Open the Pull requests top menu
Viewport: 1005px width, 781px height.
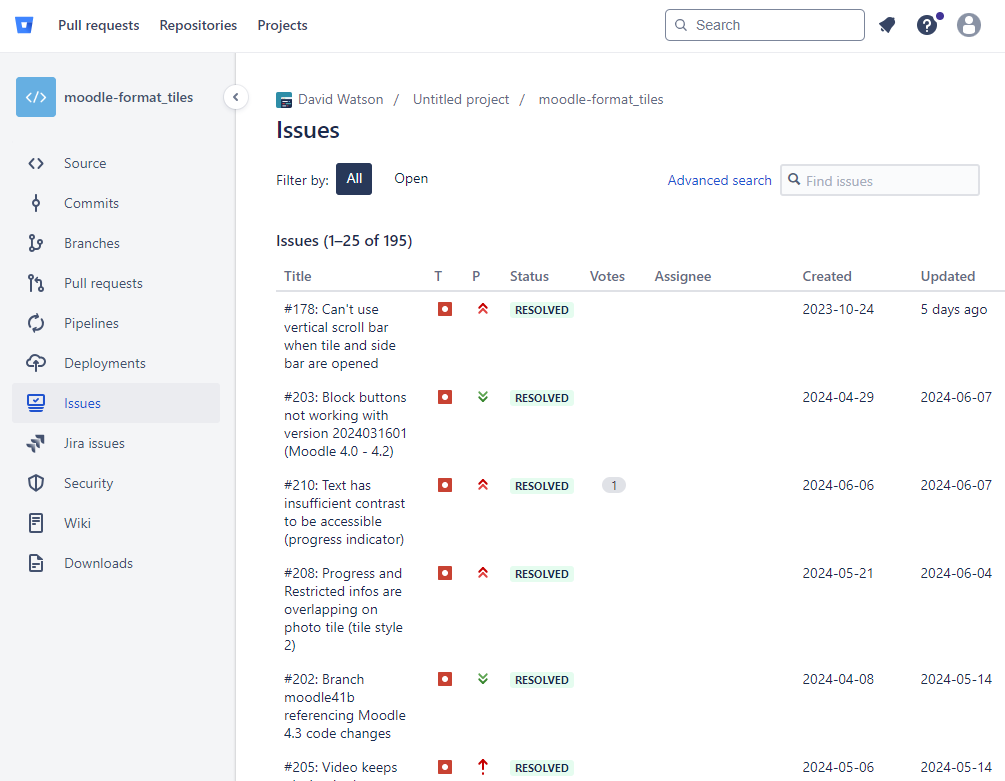point(99,25)
